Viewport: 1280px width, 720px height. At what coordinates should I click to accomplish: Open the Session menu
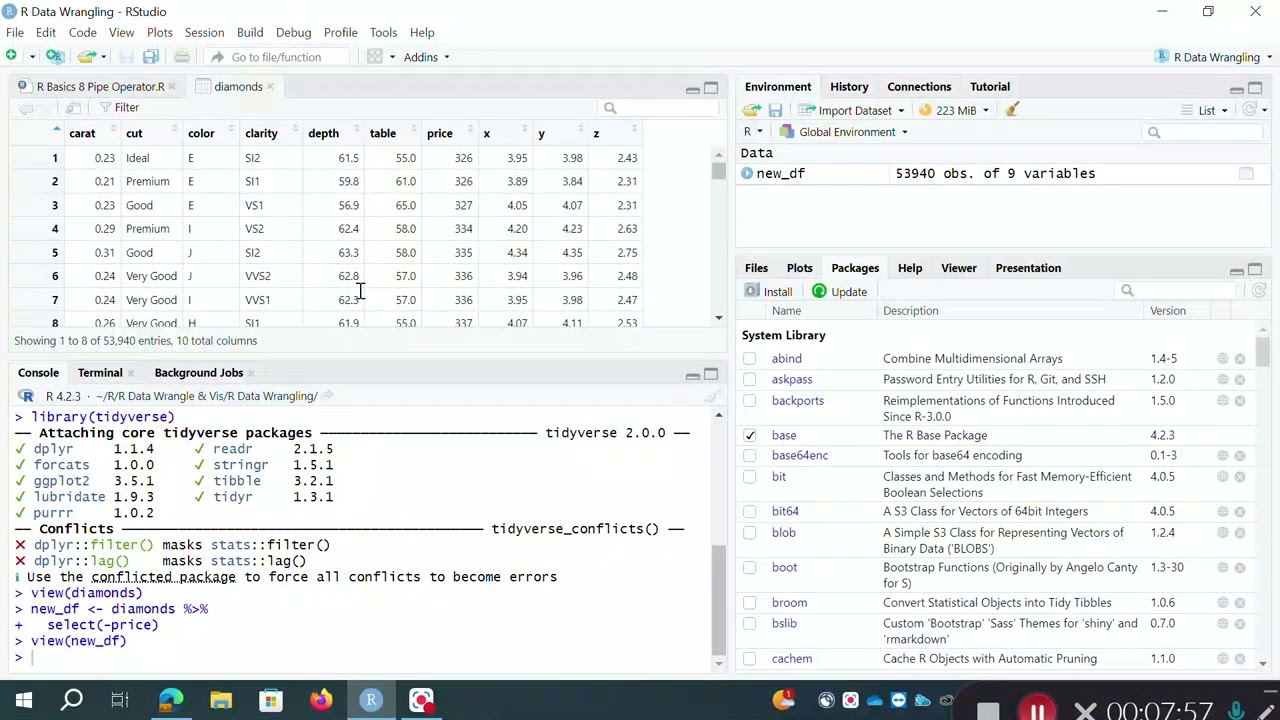[x=204, y=32]
